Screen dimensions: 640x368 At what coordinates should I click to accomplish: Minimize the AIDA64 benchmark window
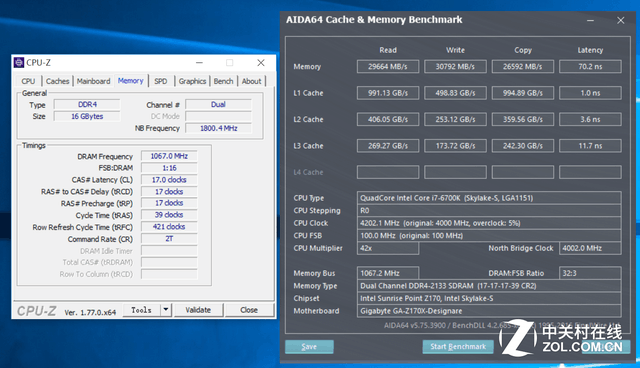590,20
